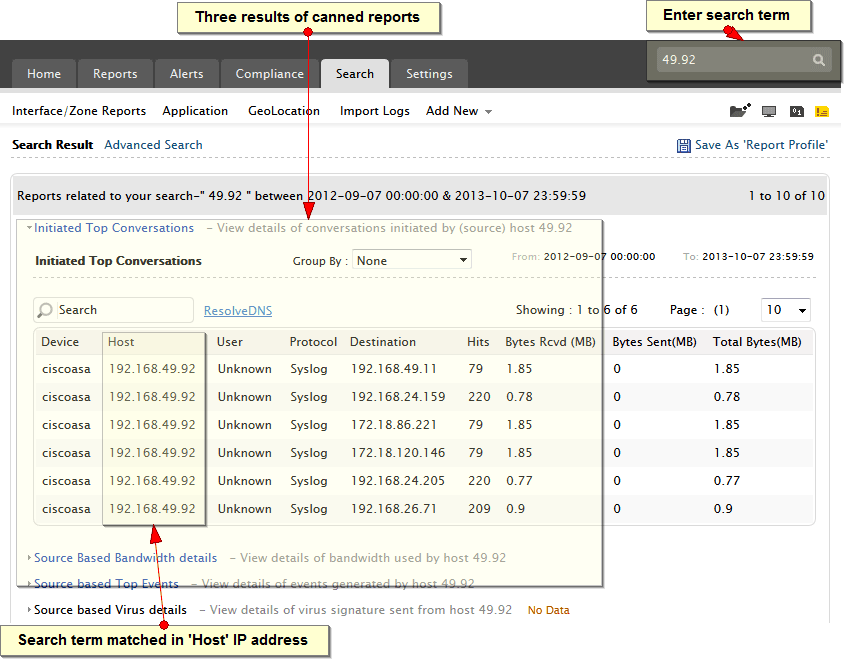The height and width of the screenshot is (666, 851).
Task: Open the Advanced Search link
Action: [153, 145]
